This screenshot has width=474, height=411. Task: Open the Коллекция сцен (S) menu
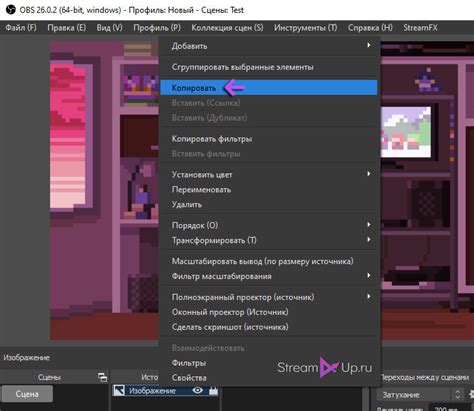click(227, 28)
